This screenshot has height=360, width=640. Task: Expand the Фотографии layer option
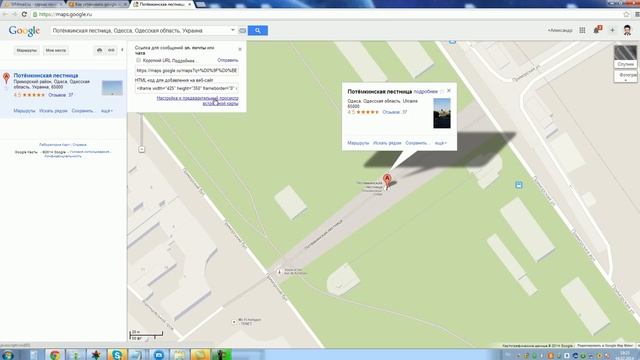(626, 76)
